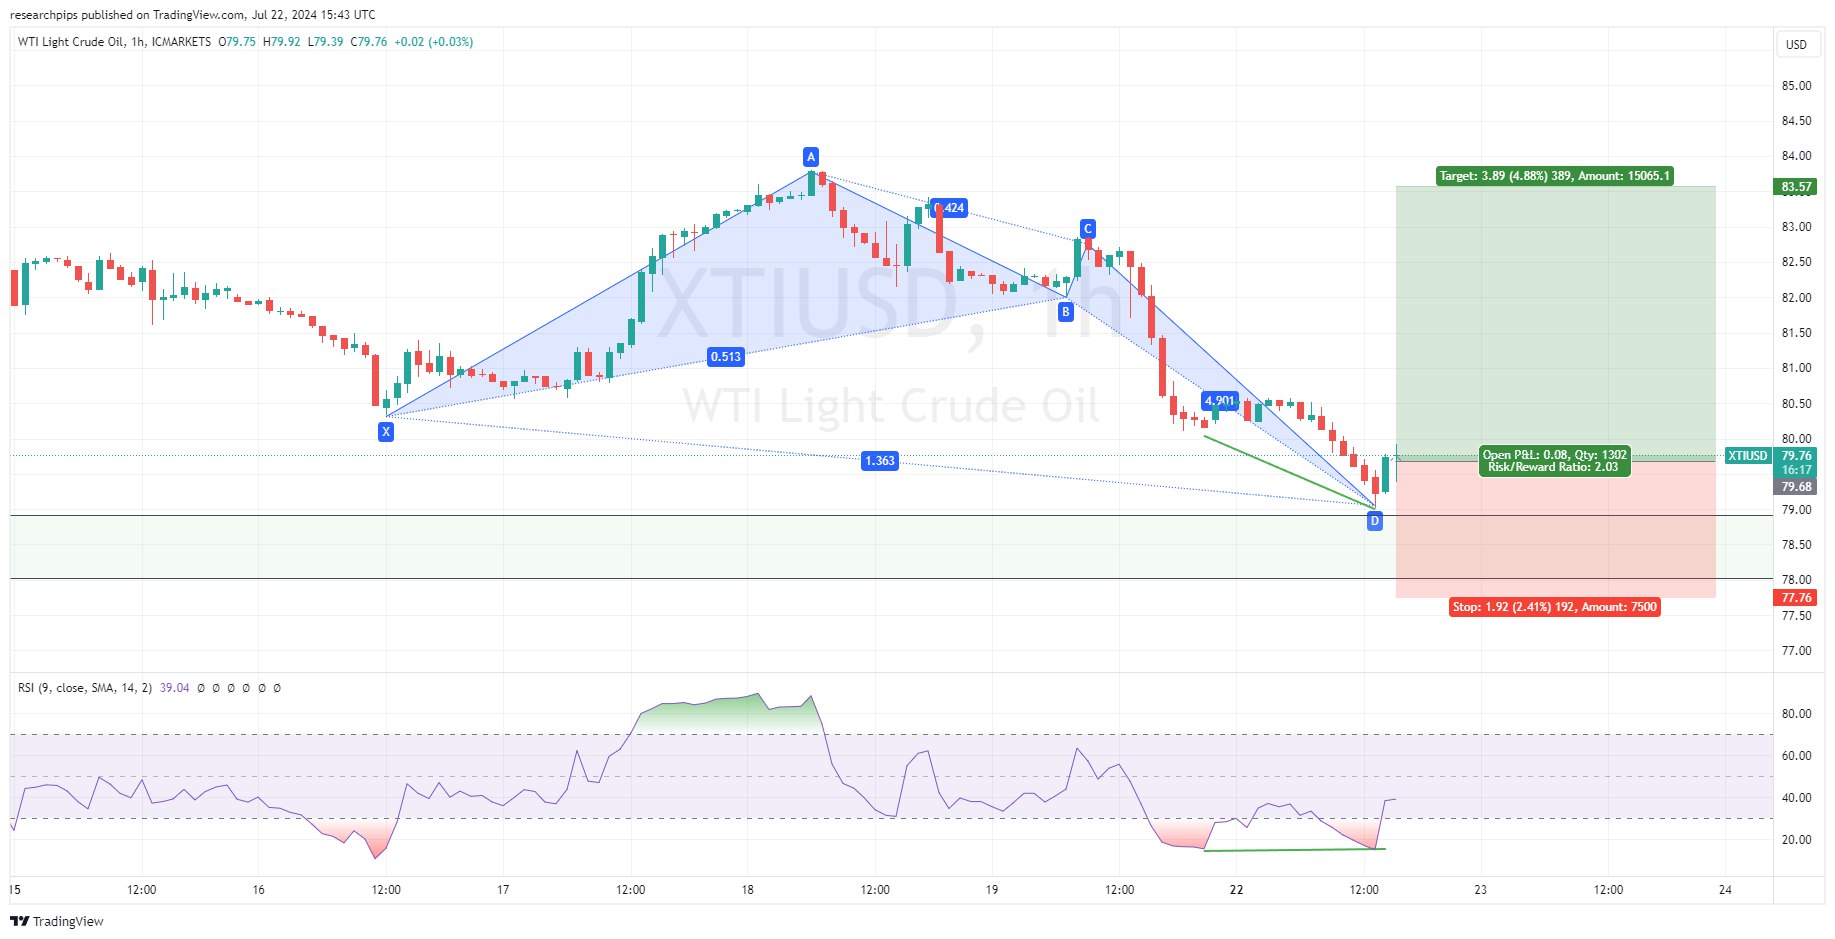Click 85.00 on the price scale
This screenshot has height=939, width=1835.
pos(1796,86)
